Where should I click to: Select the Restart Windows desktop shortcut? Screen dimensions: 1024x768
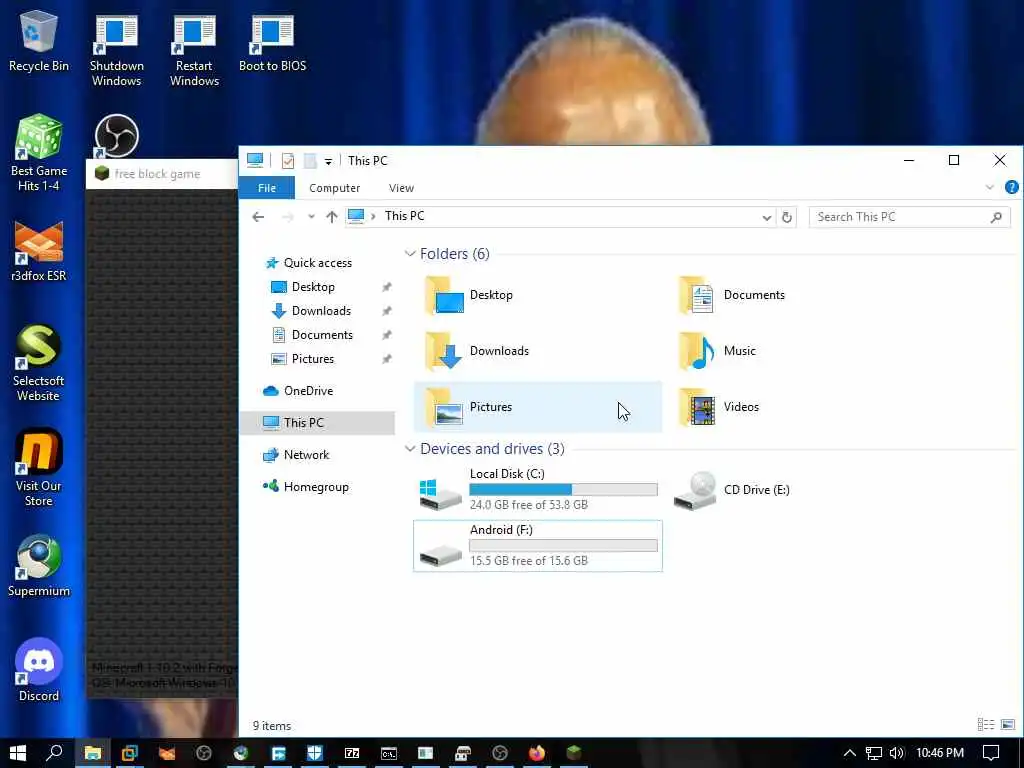[x=194, y=51]
